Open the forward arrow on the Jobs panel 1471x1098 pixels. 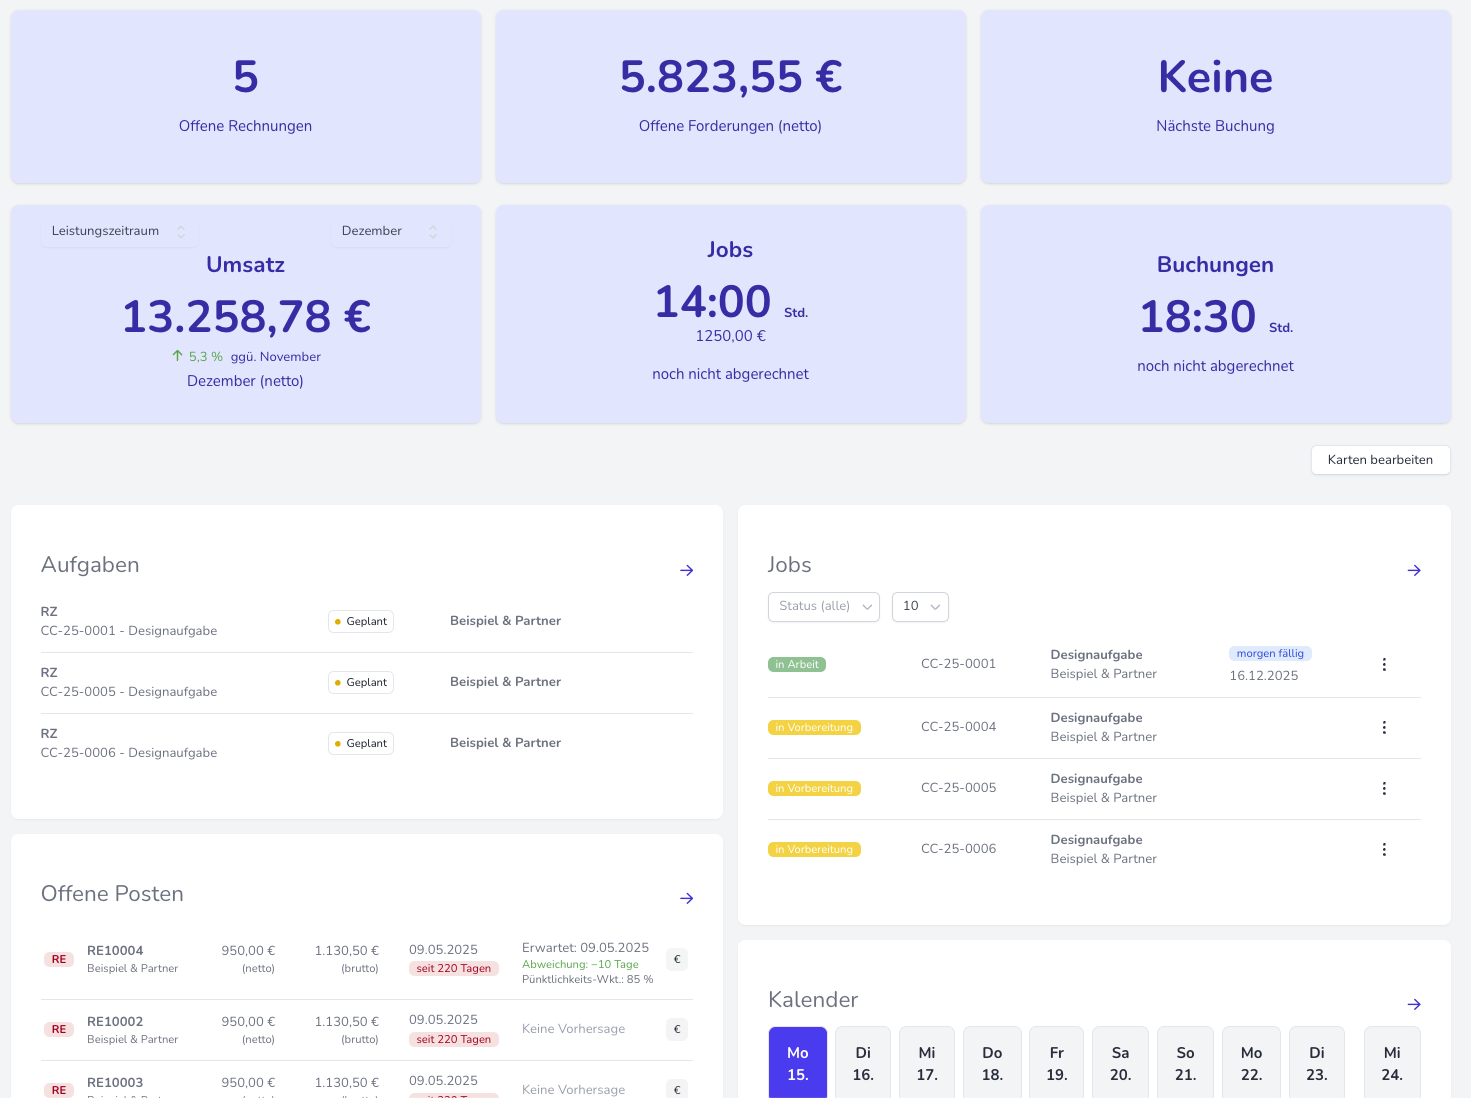pos(1414,570)
